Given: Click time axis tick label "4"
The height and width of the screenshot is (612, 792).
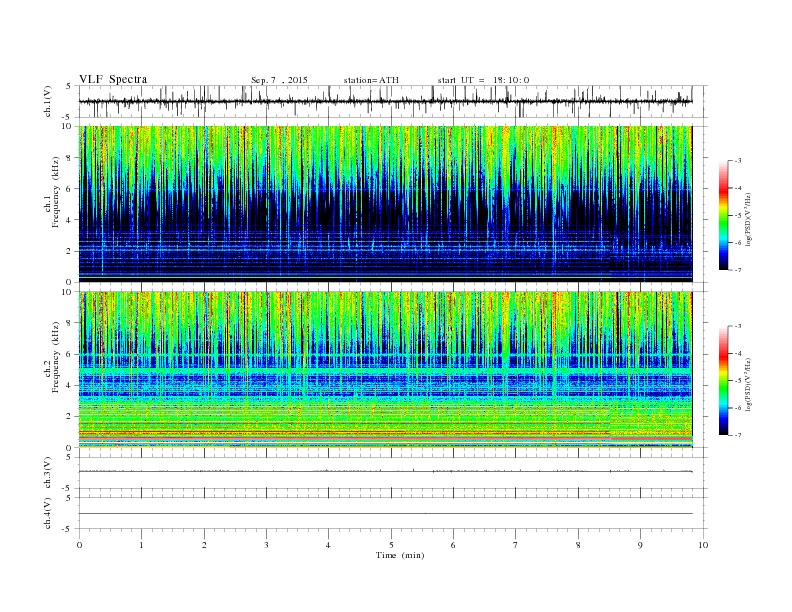Looking at the screenshot, I should click(328, 545).
